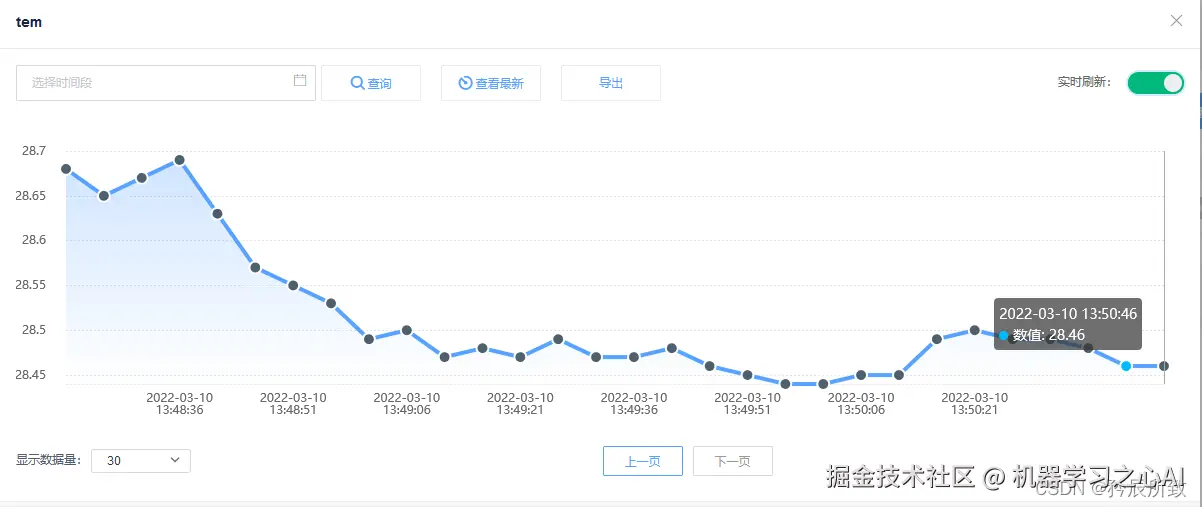The height and width of the screenshot is (507, 1202).
Task: Click the 28.7 y-axis label
Action: tap(33, 151)
